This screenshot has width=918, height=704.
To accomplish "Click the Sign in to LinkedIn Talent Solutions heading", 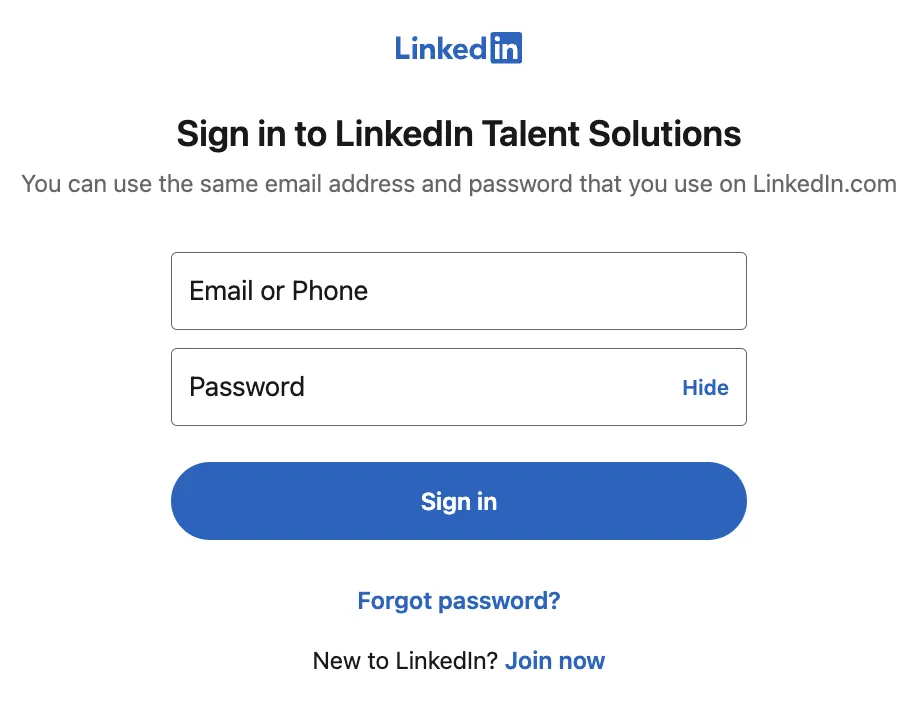I will pos(458,133).
